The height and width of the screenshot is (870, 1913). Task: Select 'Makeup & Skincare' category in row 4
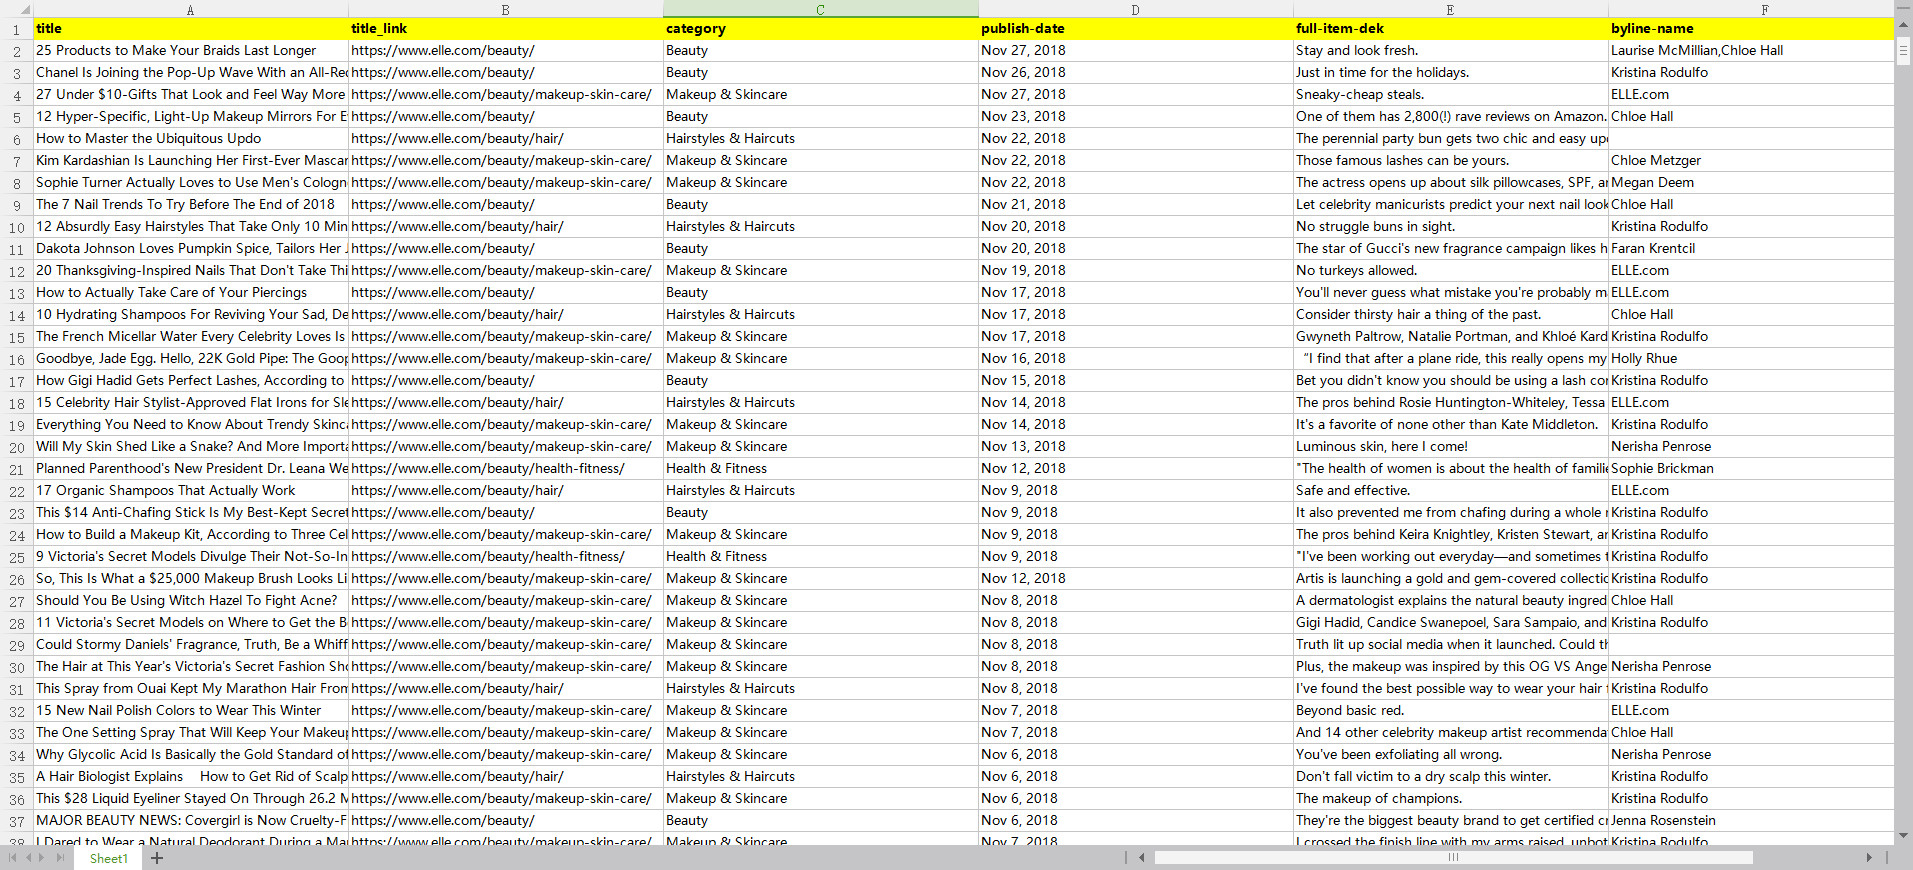(821, 95)
